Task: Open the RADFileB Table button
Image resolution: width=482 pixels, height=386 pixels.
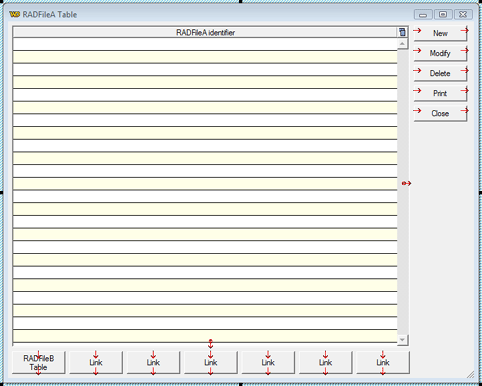Action: click(39, 363)
